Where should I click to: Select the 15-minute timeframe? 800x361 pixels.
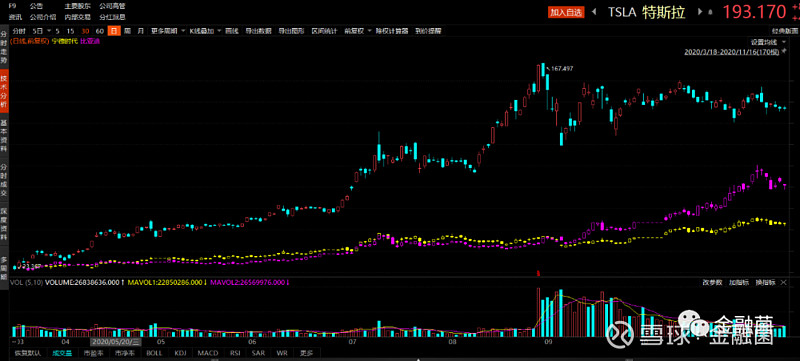pos(70,31)
